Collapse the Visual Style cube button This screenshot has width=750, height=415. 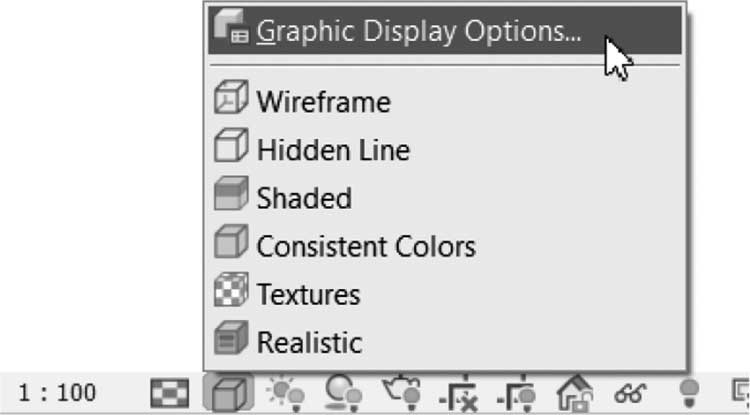point(229,393)
